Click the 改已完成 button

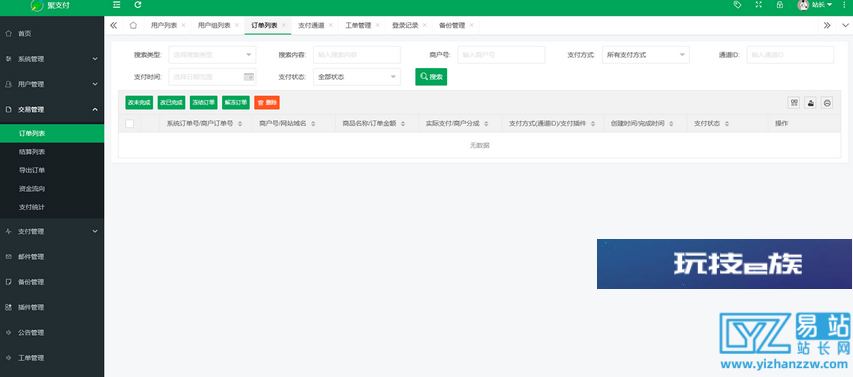tap(171, 102)
